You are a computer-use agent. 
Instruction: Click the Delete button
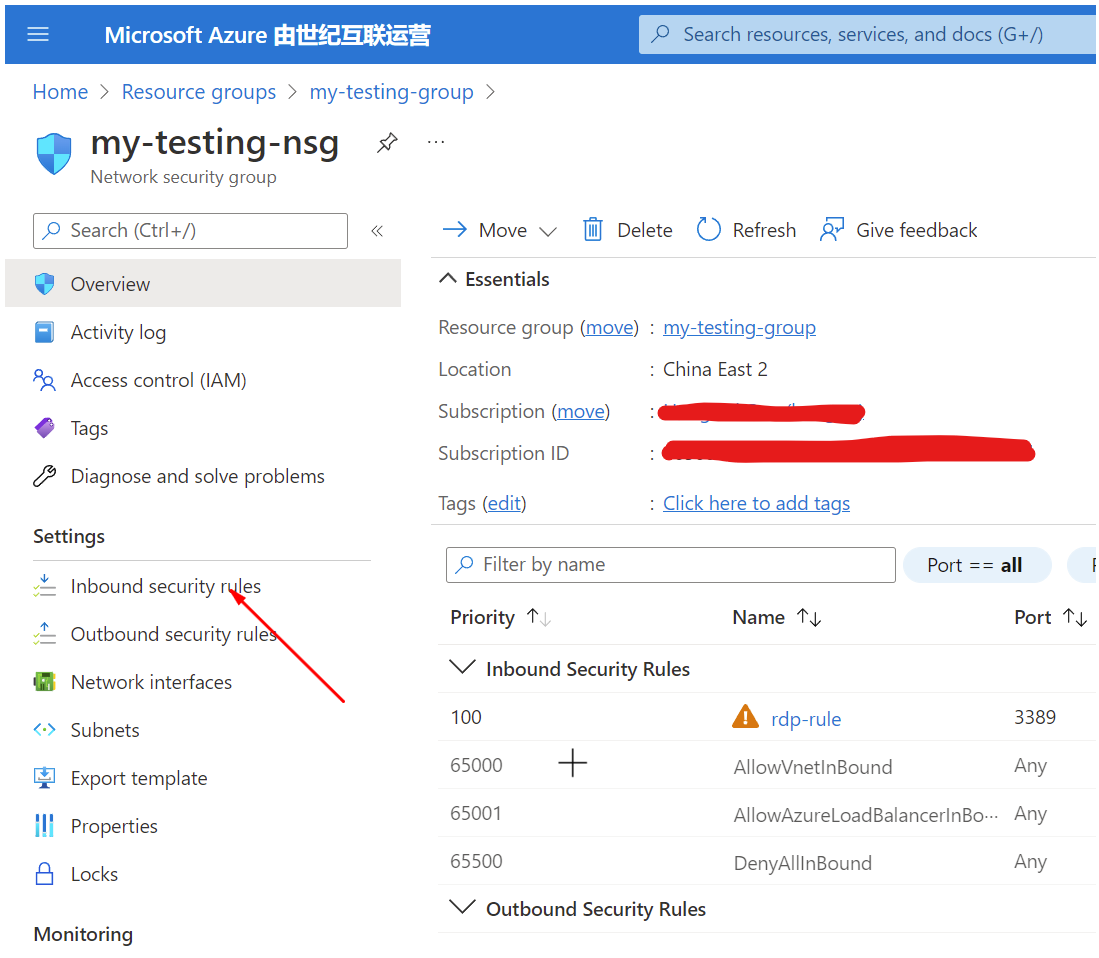click(x=628, y=229)
